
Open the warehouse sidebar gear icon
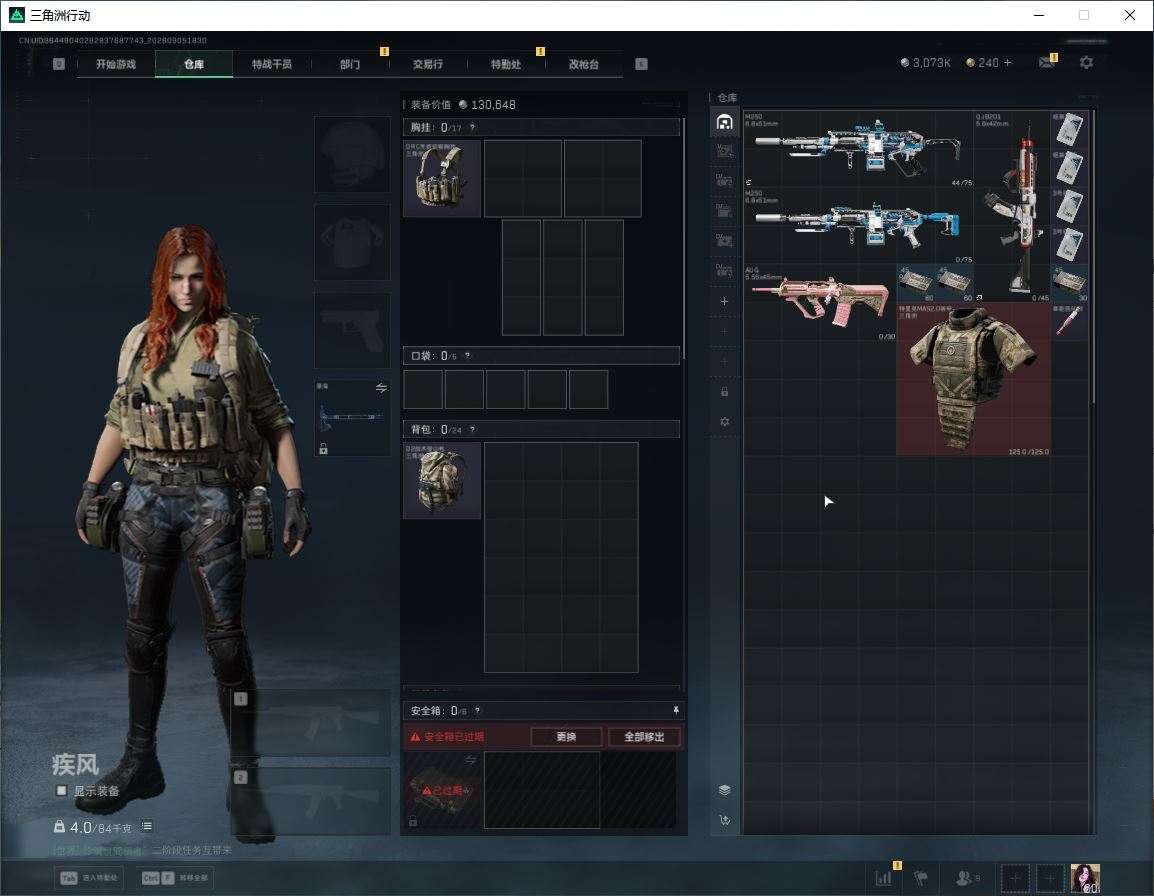[x=724, y=422]
